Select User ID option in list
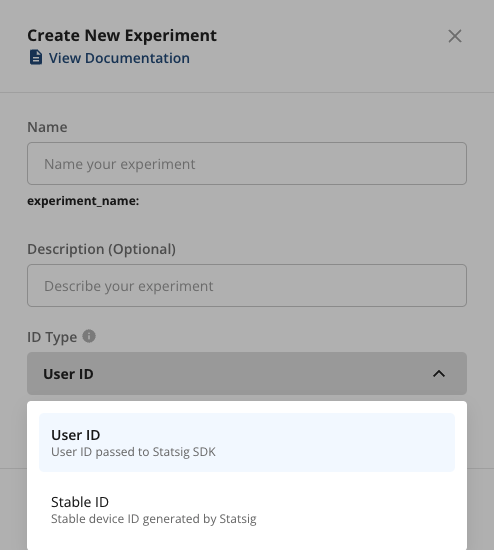The height and width of the screenshot is (550, 494). (x=247, y=442)
